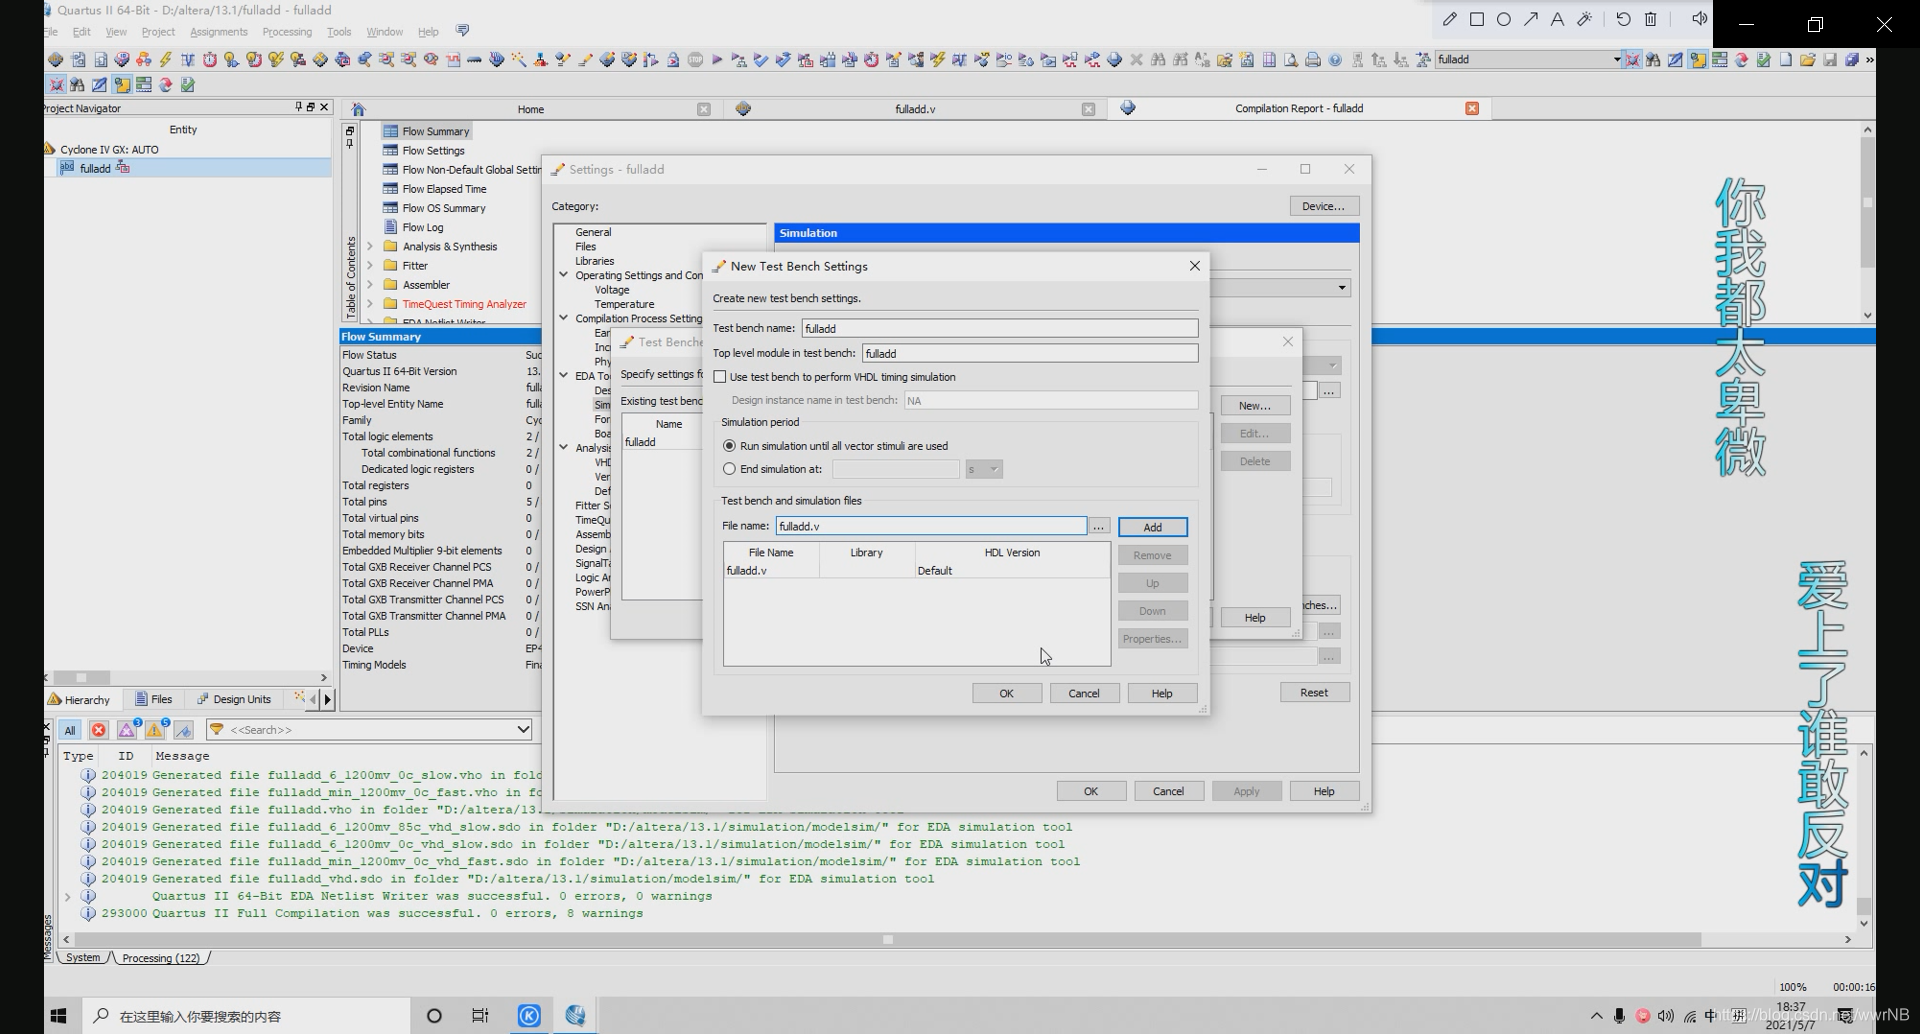Click the Open folder icon in top-right toolbar

[x=1808, y=60]
